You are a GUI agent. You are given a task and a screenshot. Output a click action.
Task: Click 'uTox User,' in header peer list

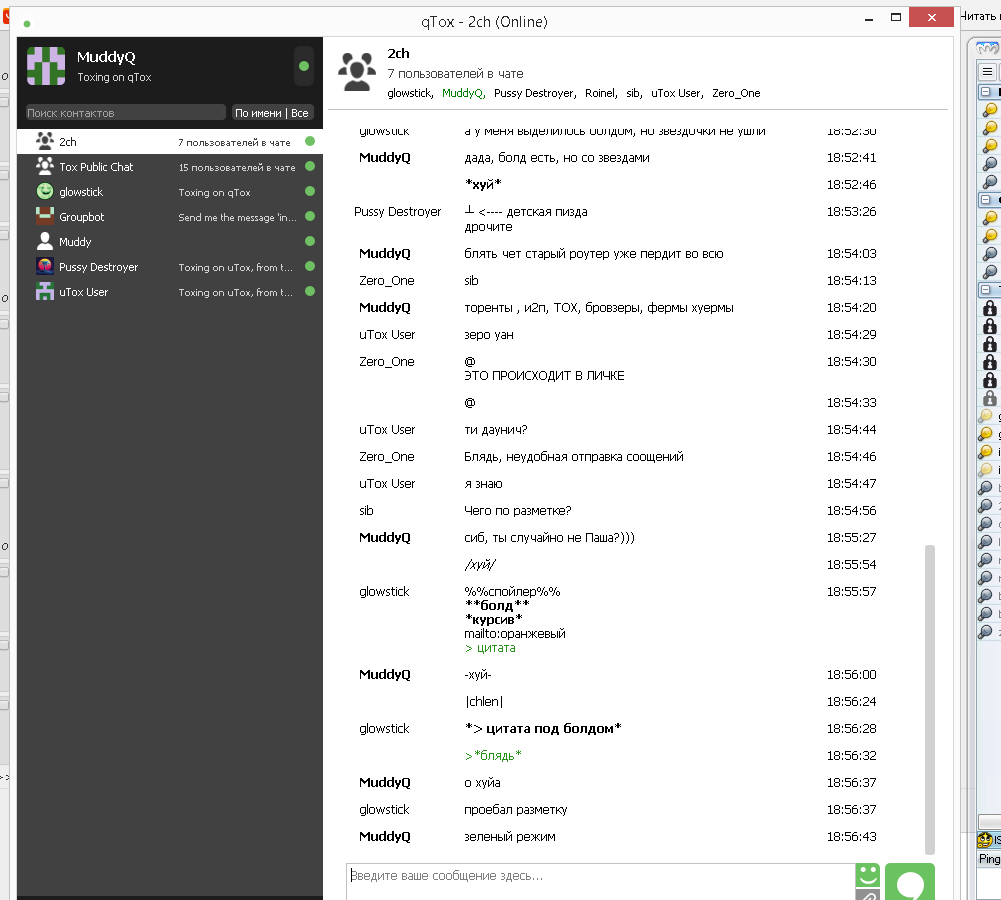tap(677, 93)
